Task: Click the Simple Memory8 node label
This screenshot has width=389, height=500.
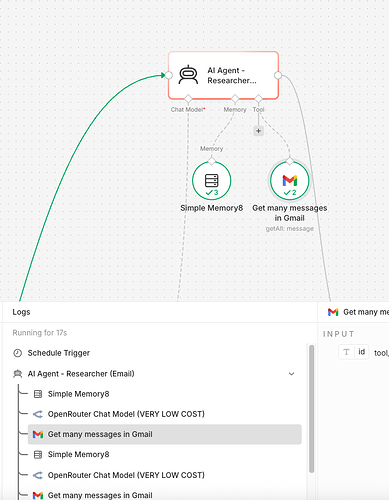Action: tap(211, 208)
